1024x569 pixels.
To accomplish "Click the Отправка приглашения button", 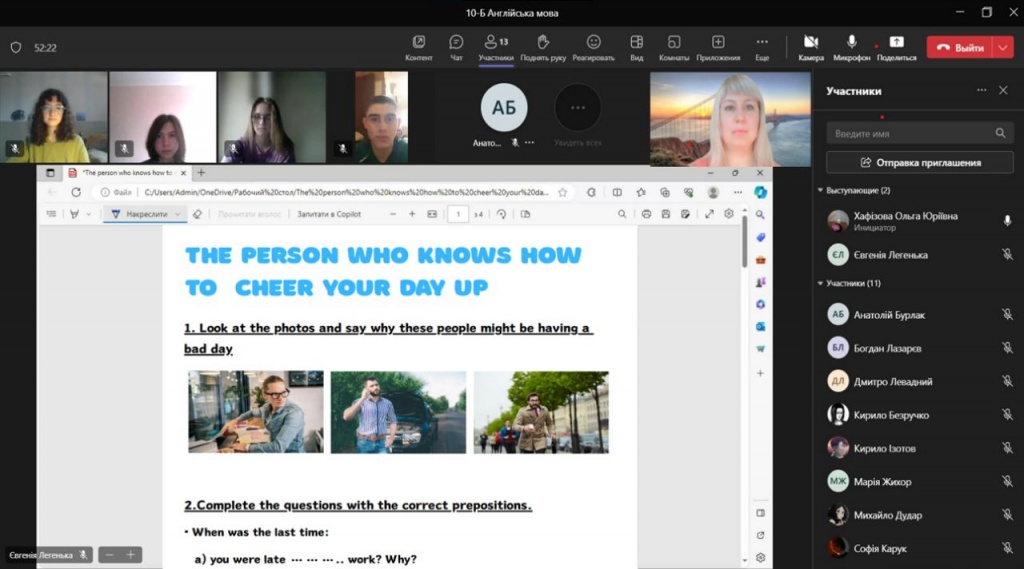I will (919, 162).
